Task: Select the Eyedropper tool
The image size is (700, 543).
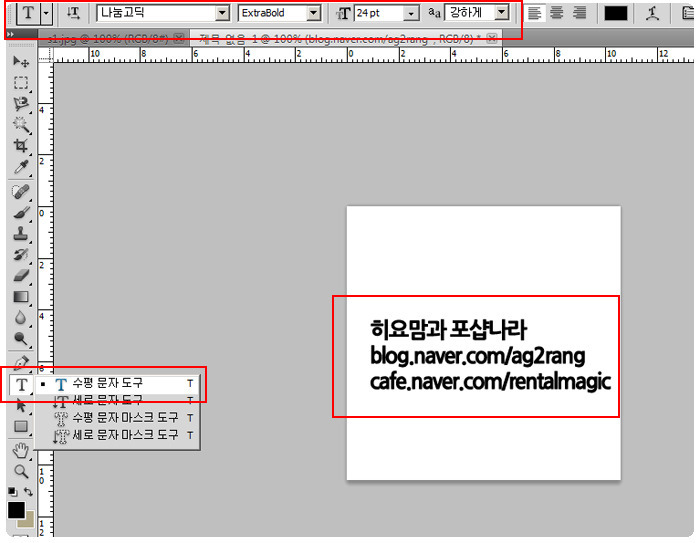Action: pyautogui.click(x=21, y=167)
